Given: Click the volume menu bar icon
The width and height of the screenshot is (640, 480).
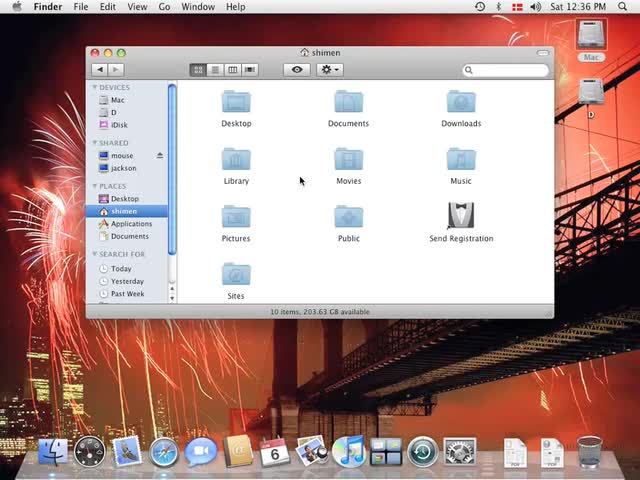Looking at the screenshot, I should click(x=536, y=7).
